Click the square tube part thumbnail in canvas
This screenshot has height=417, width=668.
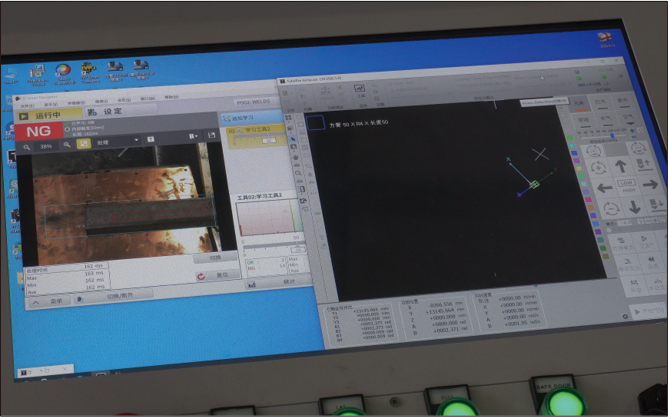click(x=315, y=123)
